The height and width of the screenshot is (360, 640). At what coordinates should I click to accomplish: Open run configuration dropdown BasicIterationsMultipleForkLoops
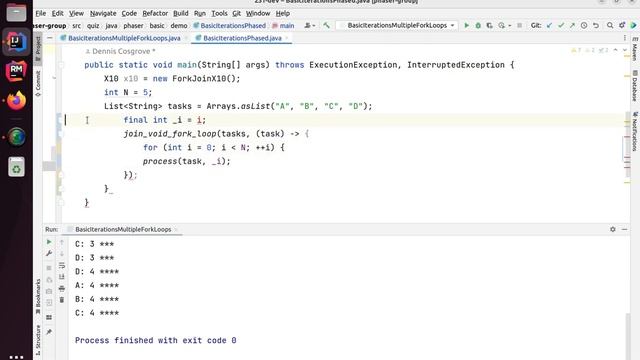tap(398, 25)
